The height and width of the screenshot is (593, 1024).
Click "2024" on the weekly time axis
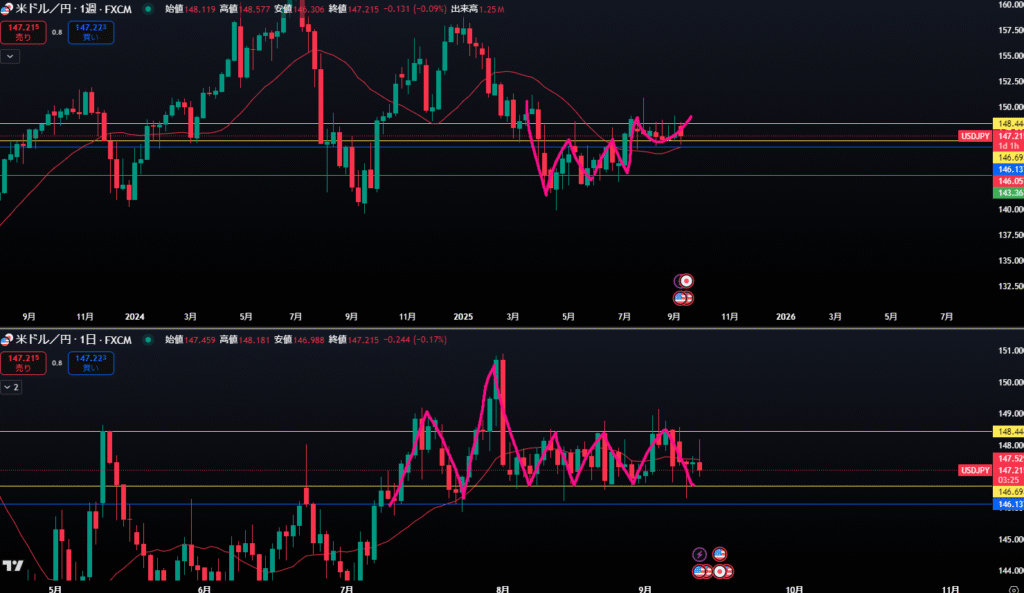pyautogui.click(x=135, y=317)
